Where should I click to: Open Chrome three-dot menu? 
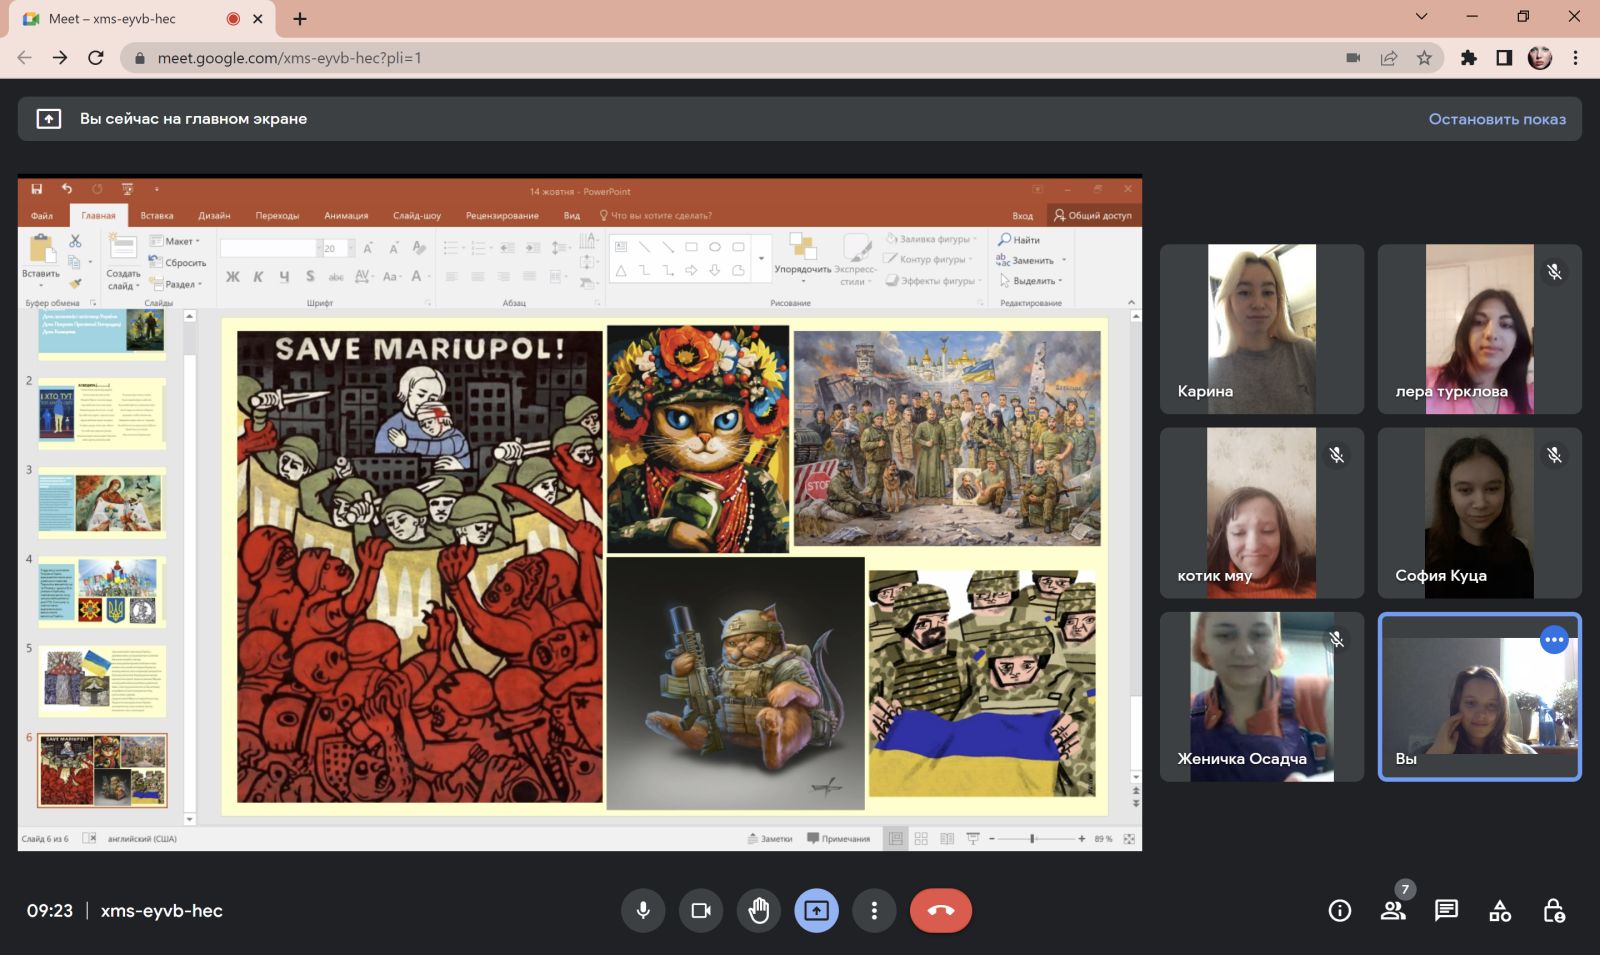coord(1575,58)
